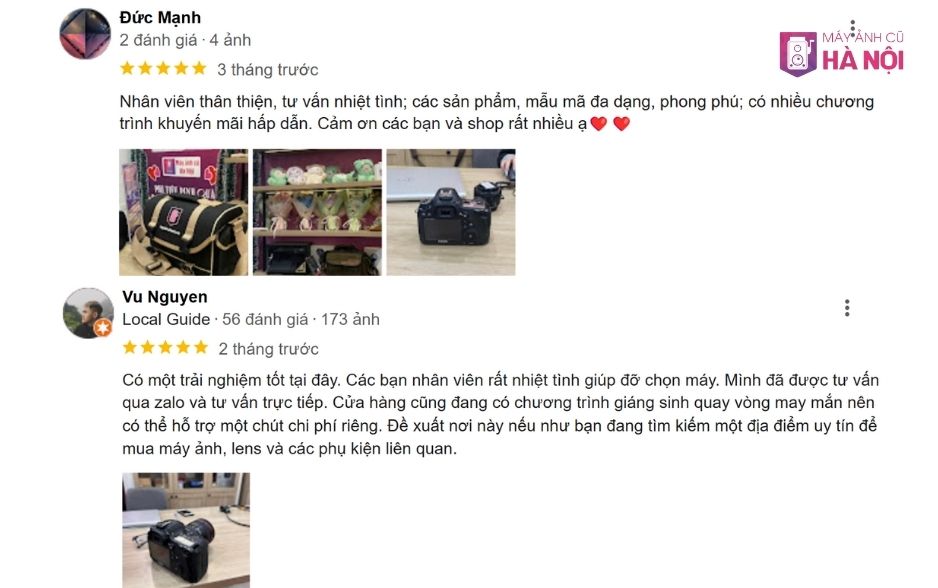Screen dimensions: 938x588
Task: Open Vu Nguyen's profile avatar
Action: 88,313
